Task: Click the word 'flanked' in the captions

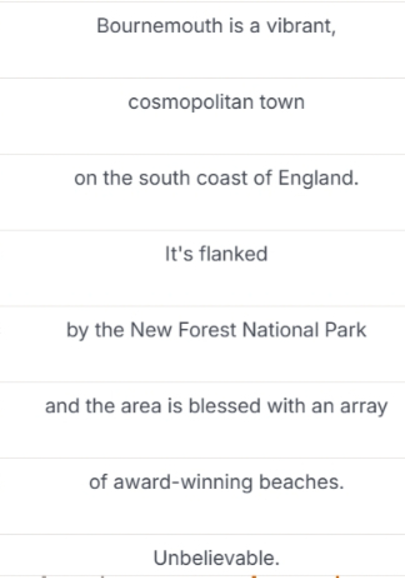Action: (x=233, y=254)
